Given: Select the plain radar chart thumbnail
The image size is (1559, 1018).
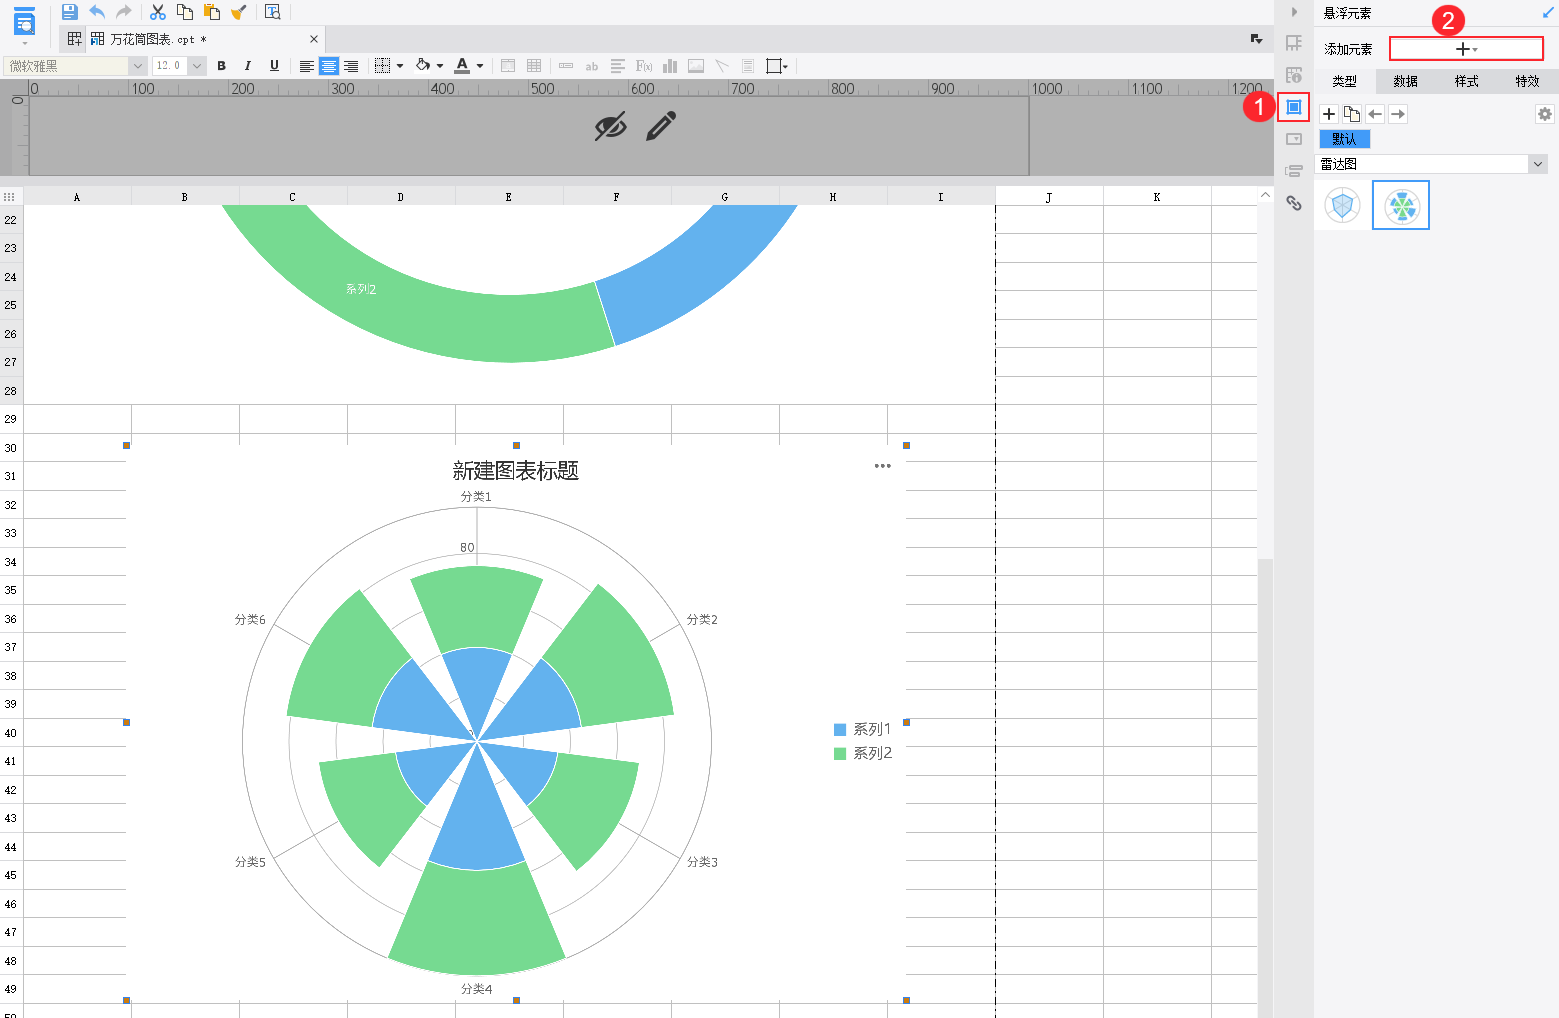Looking at the screenshot, I should tap(1343, 206).
